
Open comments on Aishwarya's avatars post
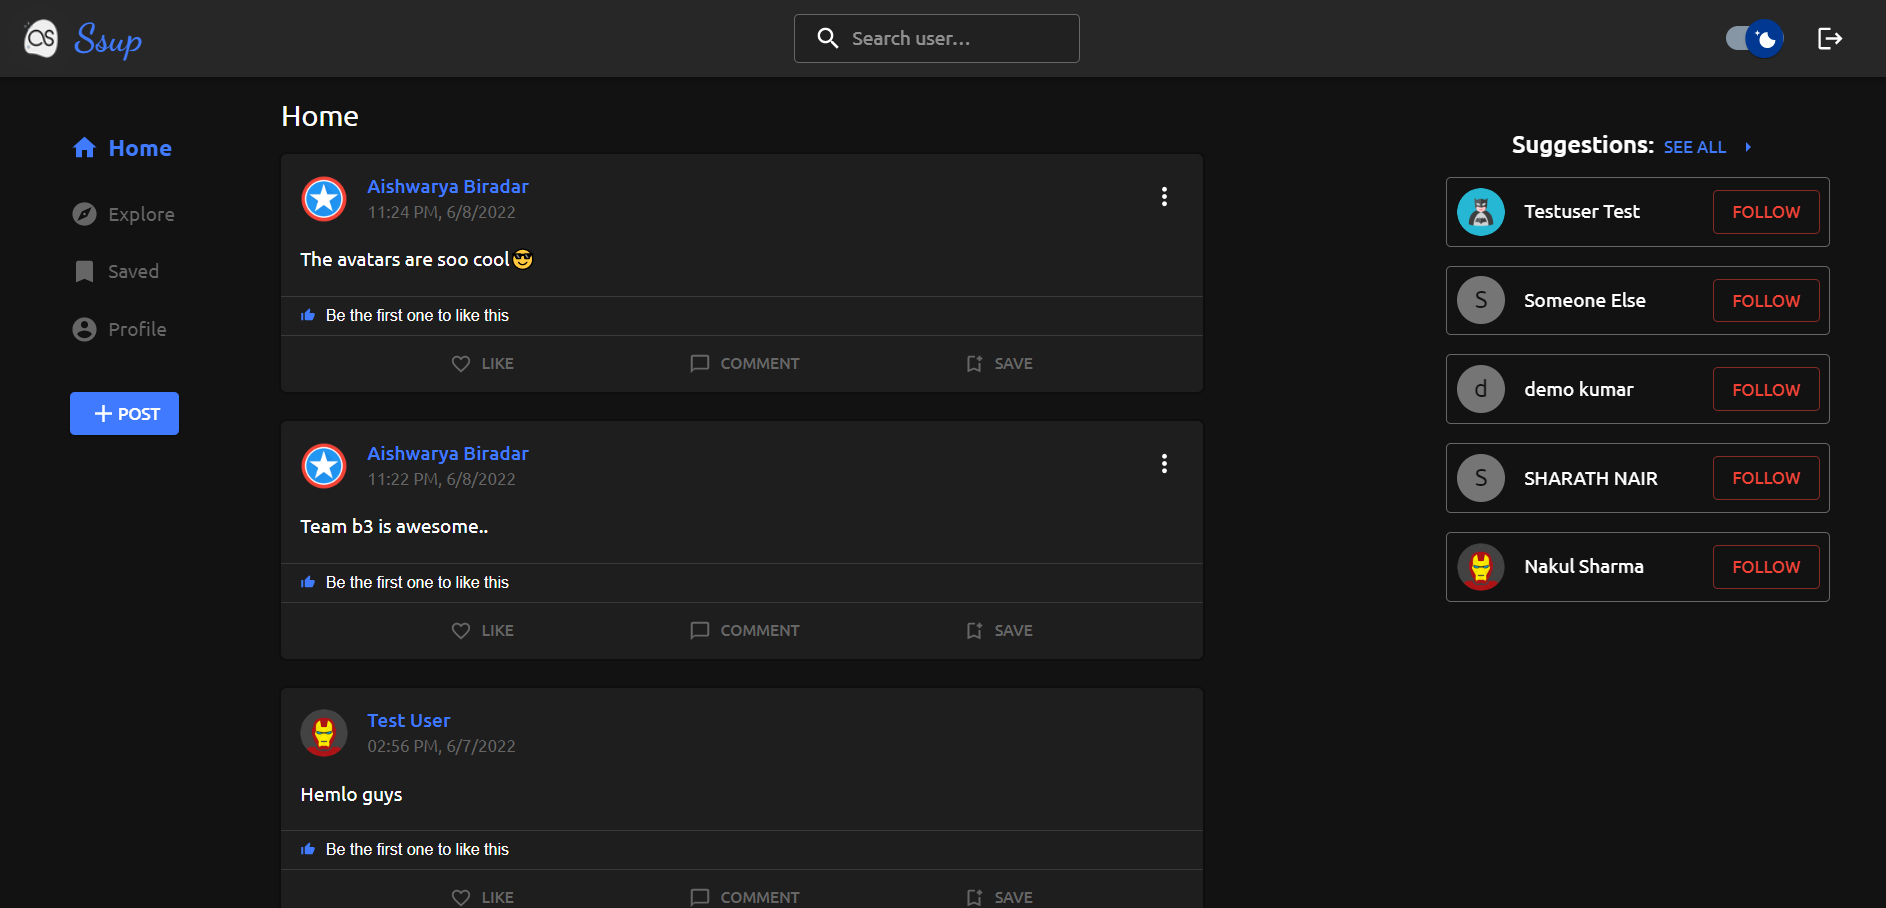tap(744, 363)
